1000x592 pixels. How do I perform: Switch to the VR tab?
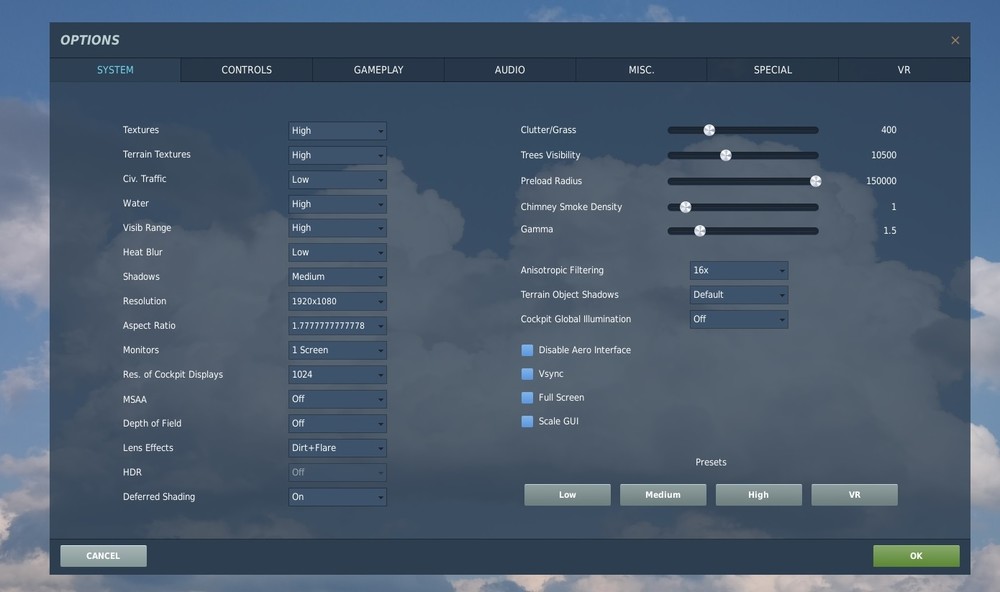pyautogui.click(x=904, y=70)
